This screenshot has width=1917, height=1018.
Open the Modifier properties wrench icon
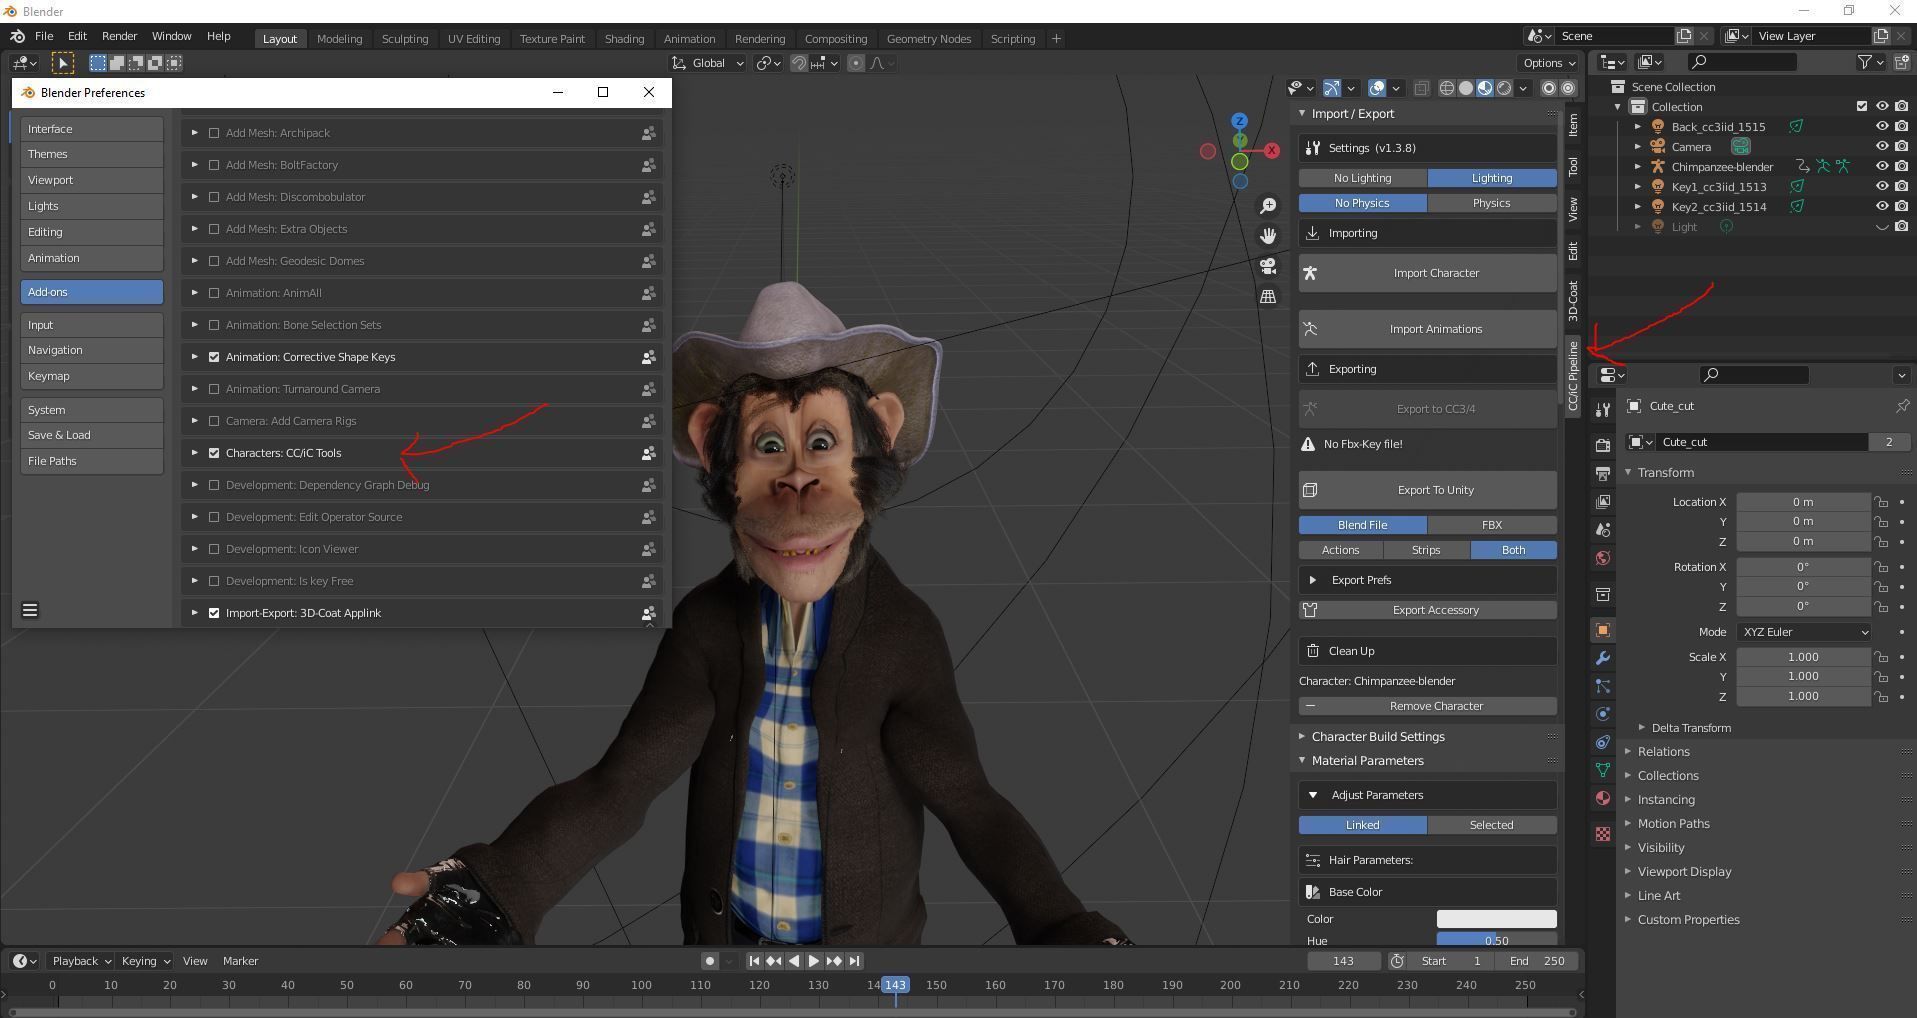pos(1603,658)
